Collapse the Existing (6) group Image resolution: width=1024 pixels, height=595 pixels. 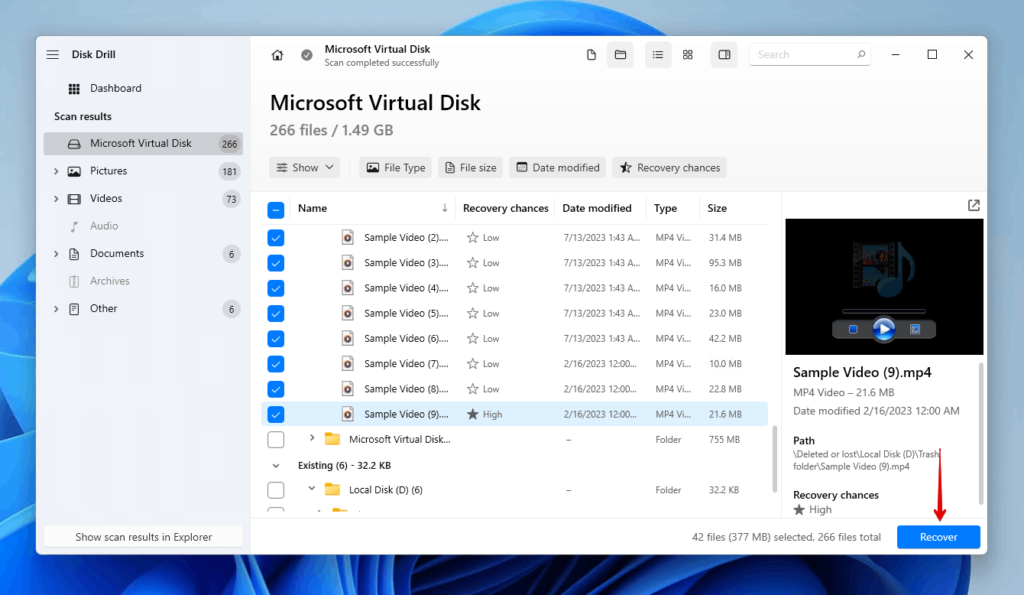pos(276,464)
